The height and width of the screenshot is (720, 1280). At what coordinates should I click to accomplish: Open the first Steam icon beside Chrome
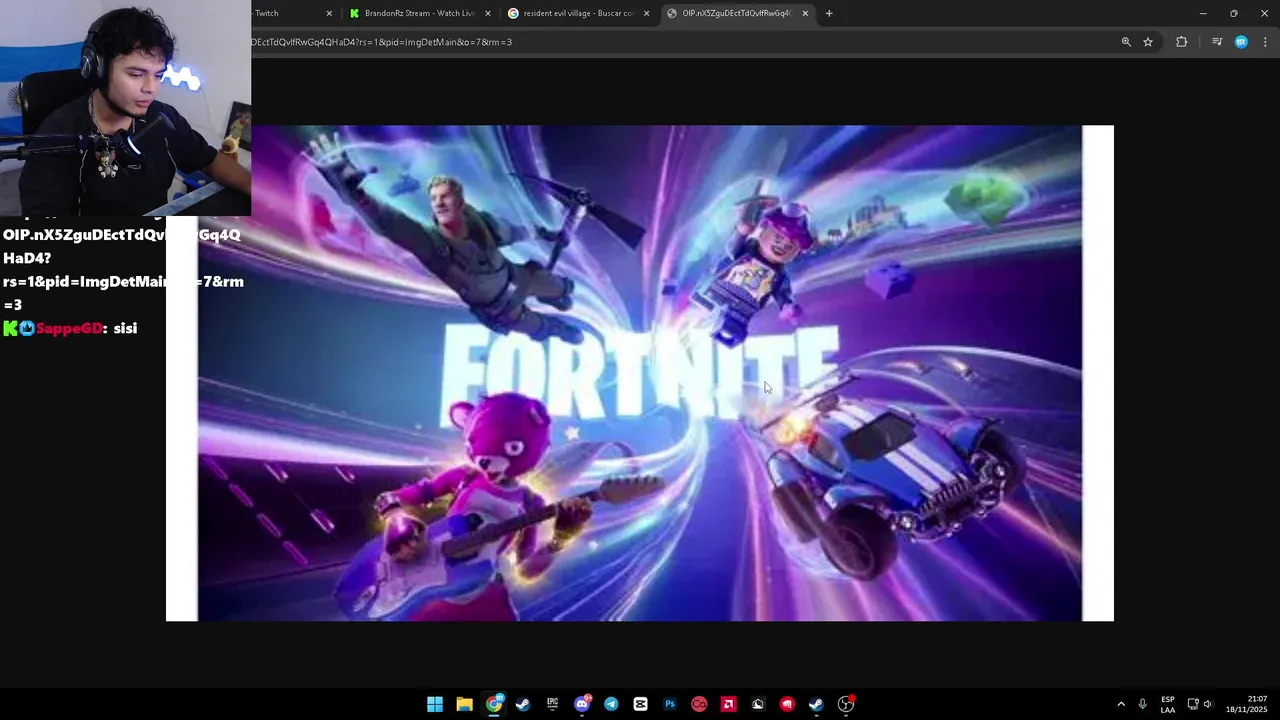click(x=523, y=704)
